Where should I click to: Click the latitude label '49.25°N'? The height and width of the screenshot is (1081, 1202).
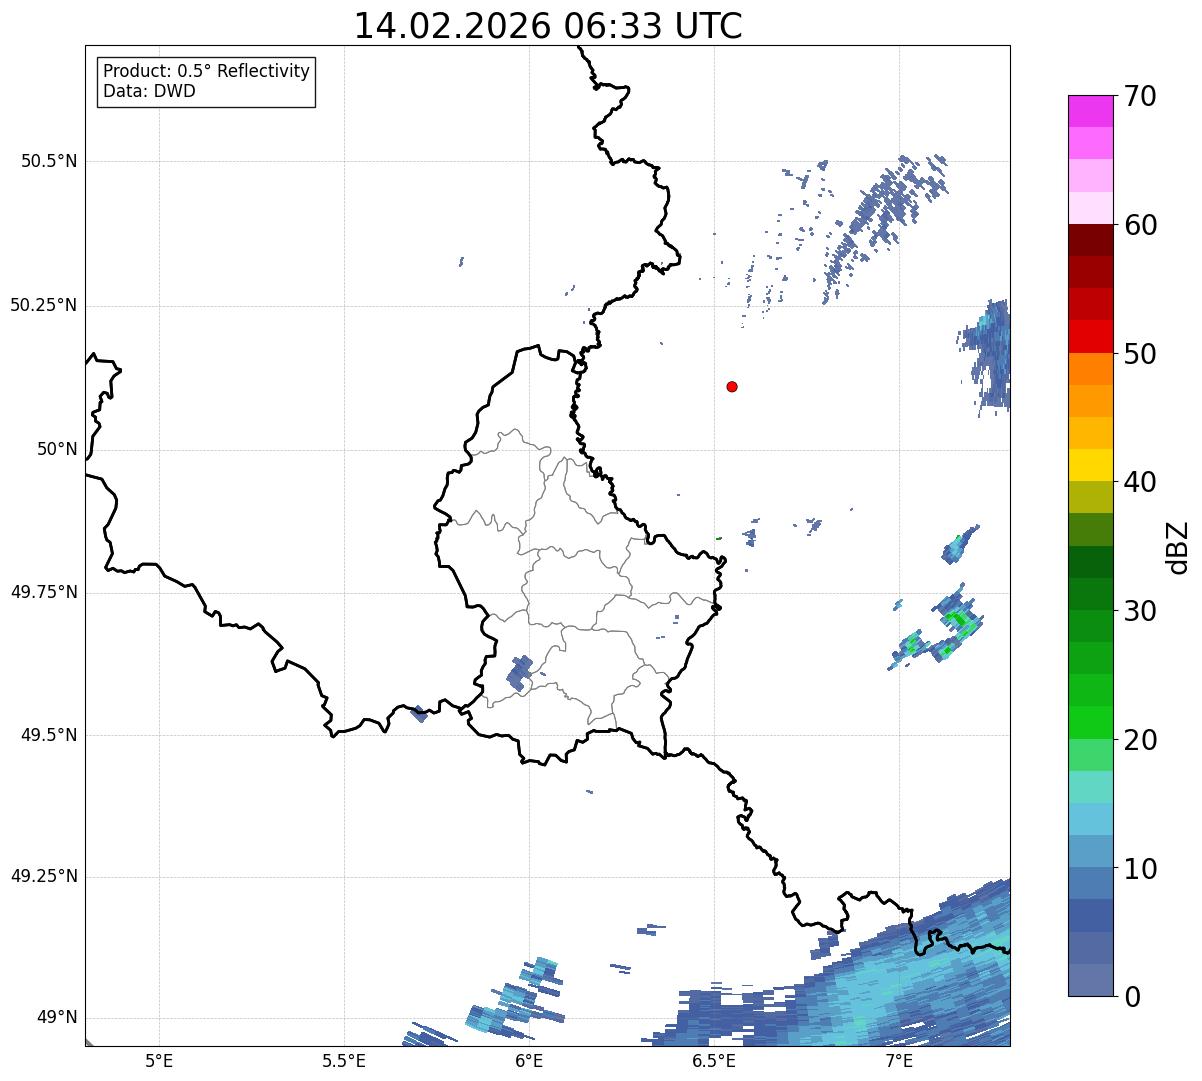[x=44, y=876]
